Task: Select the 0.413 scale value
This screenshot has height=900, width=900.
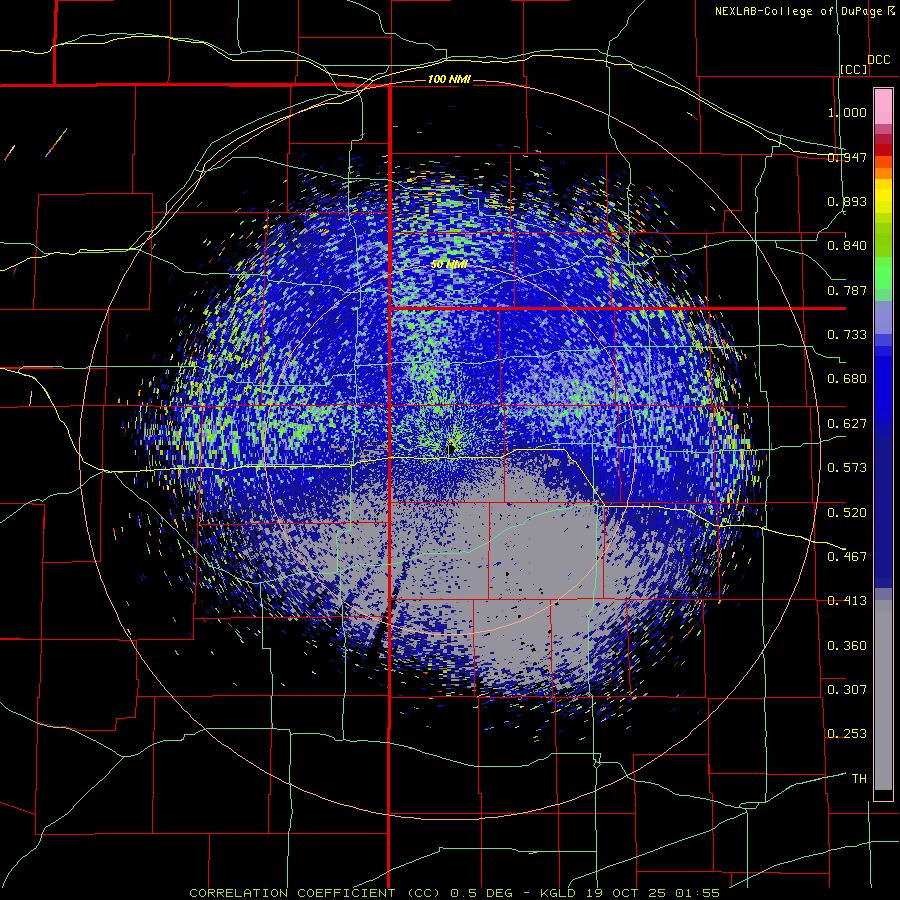Action: click(x=847, y=601)
